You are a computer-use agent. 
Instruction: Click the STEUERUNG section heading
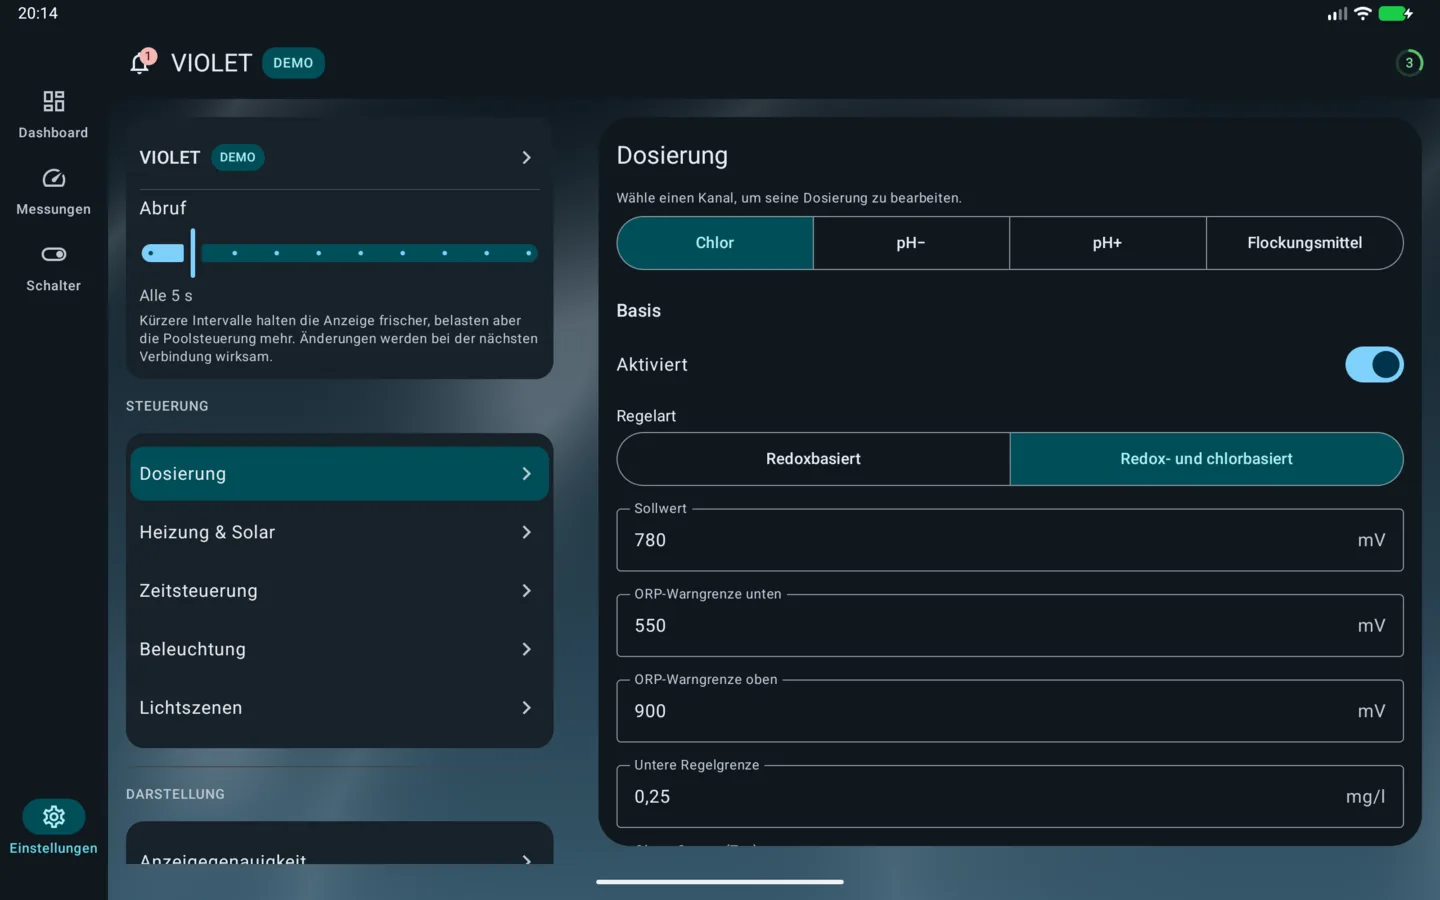point(167,406)
